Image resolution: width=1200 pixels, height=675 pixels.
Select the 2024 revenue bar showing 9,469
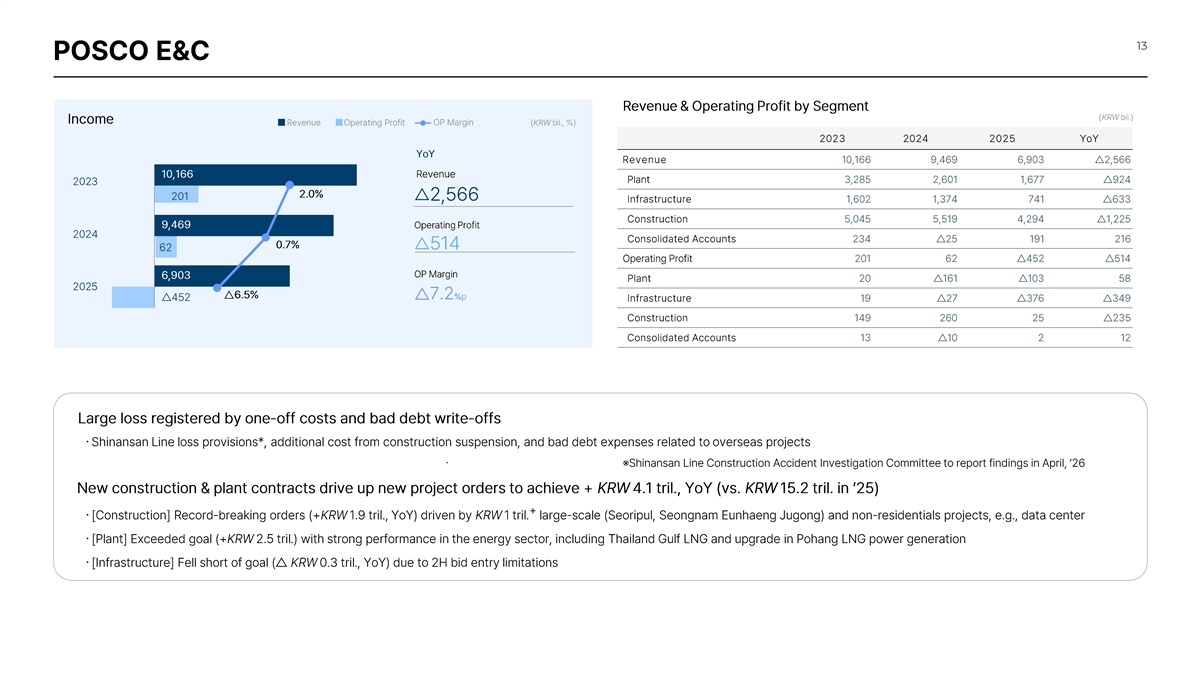tap(244, 225)
